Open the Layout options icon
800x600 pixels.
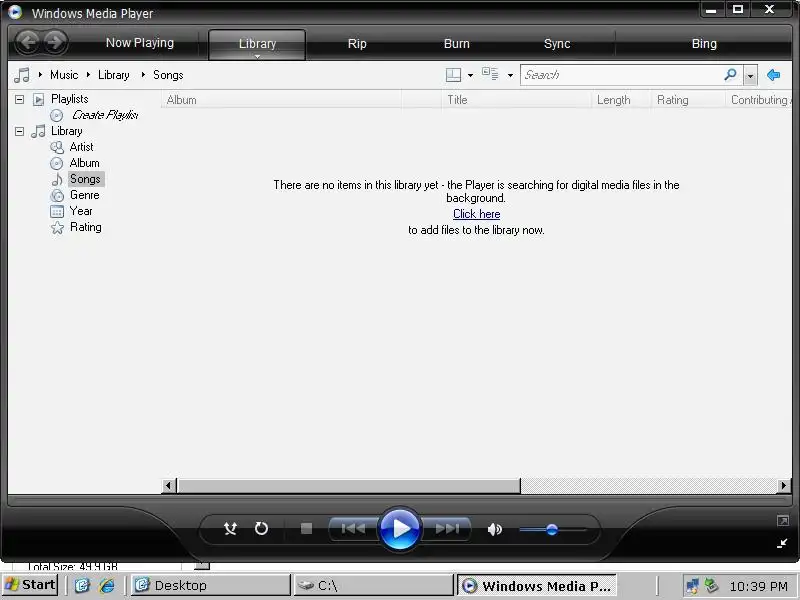point(453,75)
